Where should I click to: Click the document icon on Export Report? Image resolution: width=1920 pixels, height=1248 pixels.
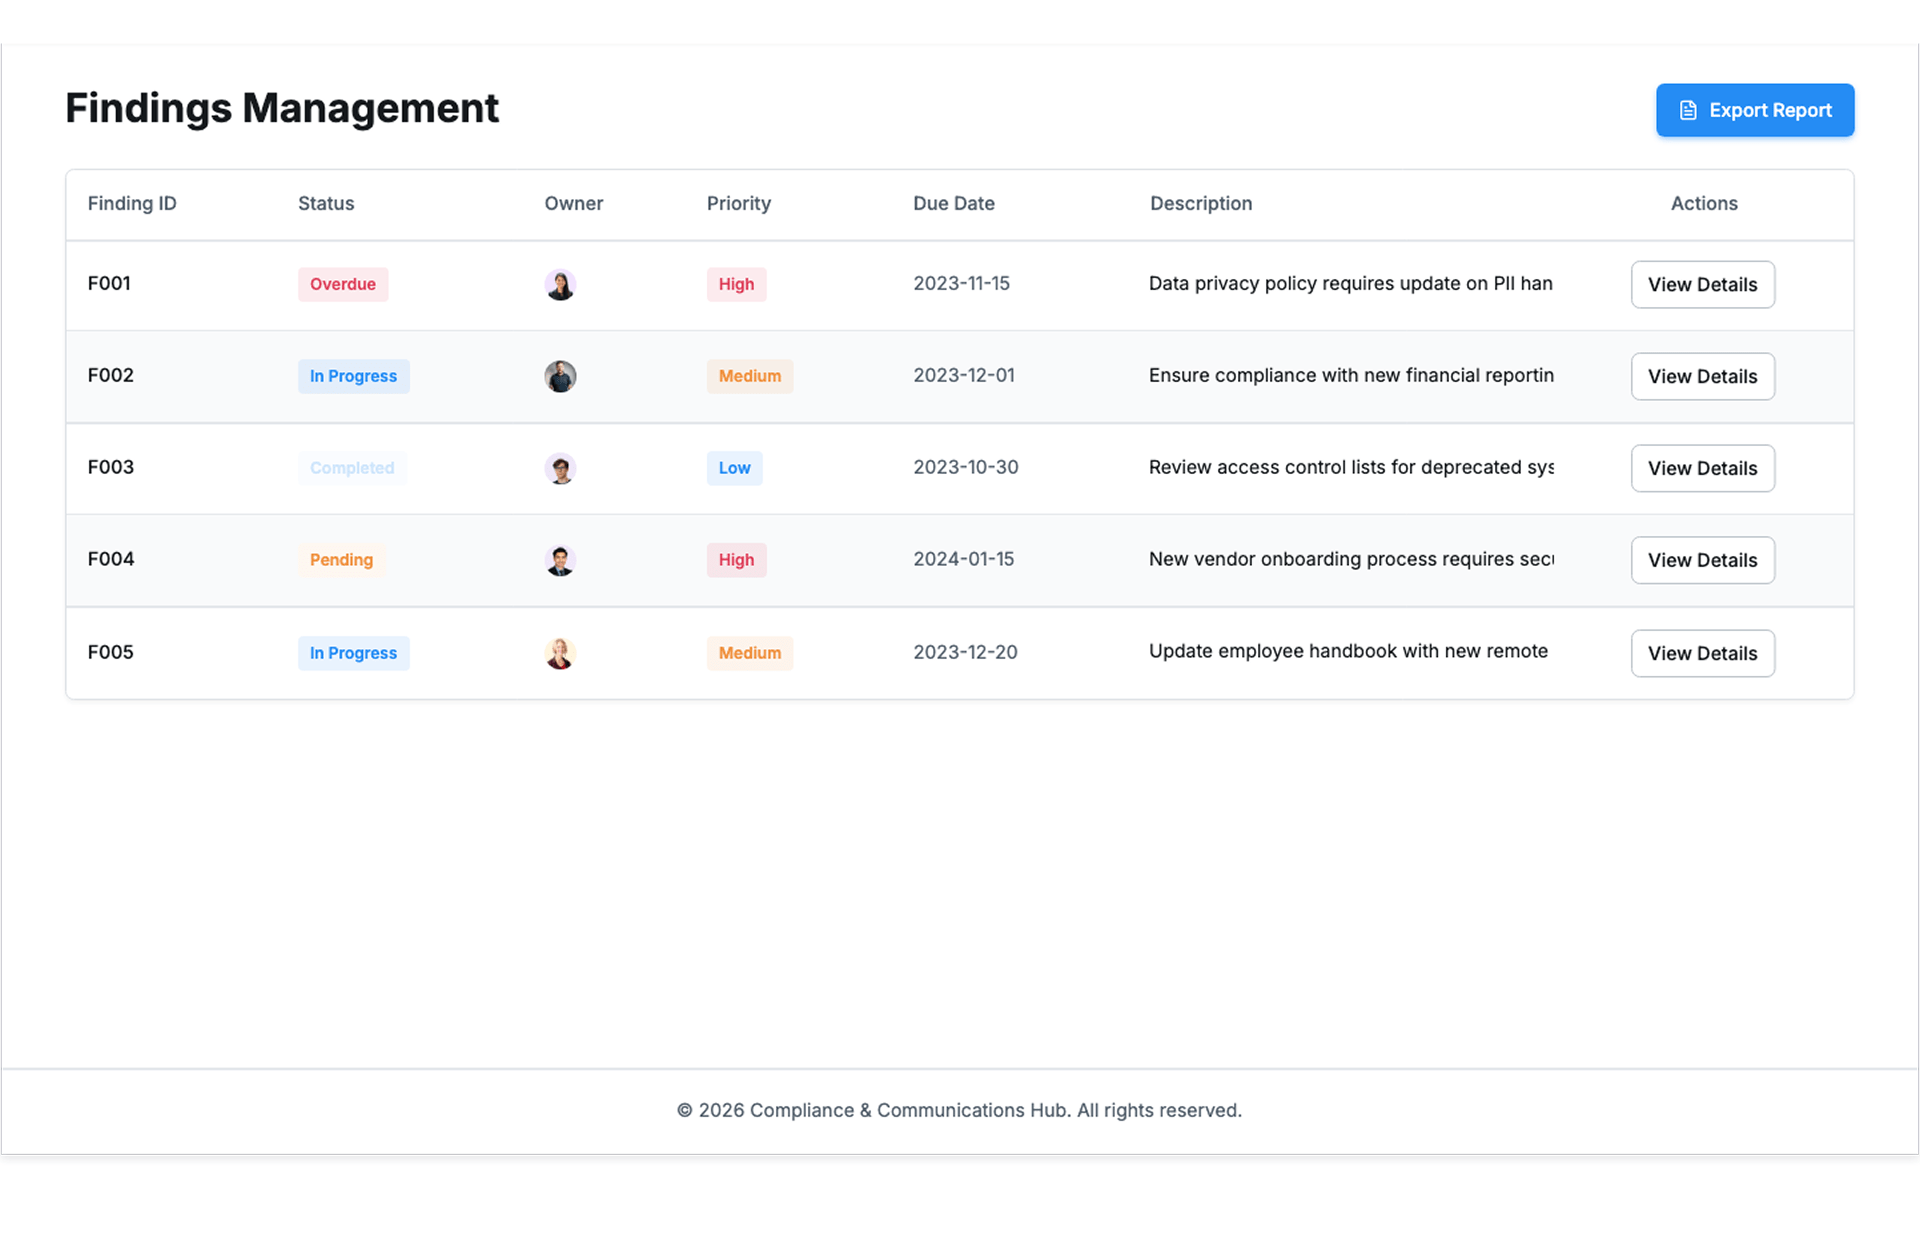[1688, 110]
